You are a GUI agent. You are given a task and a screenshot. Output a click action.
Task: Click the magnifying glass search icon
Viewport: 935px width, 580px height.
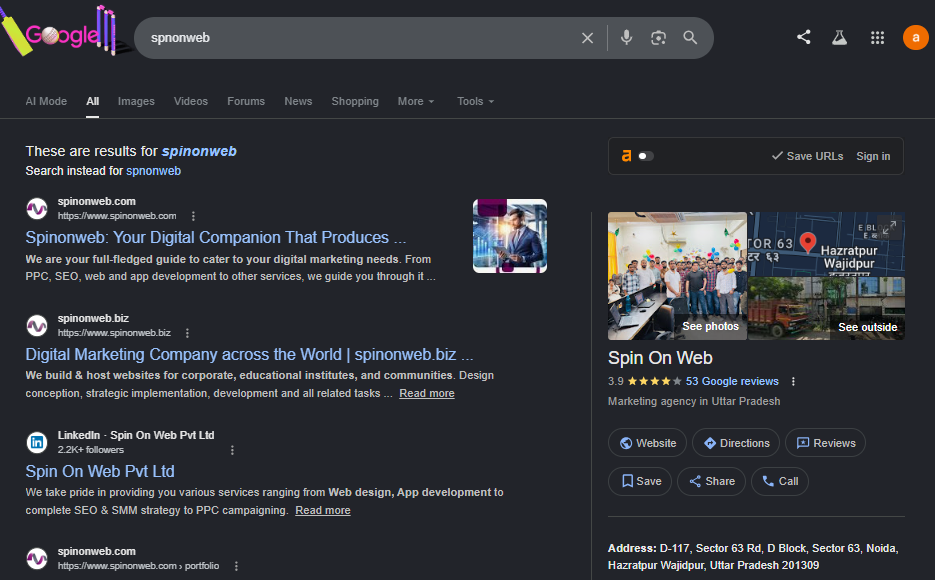[x=690, y=38]
